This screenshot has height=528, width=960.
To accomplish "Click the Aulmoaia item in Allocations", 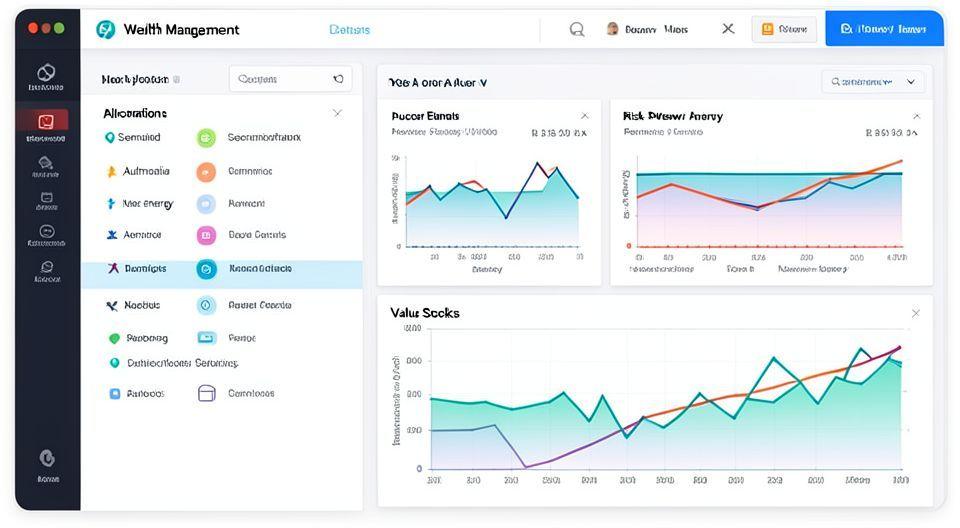I will pyautogui.click(x=146, y=171).
